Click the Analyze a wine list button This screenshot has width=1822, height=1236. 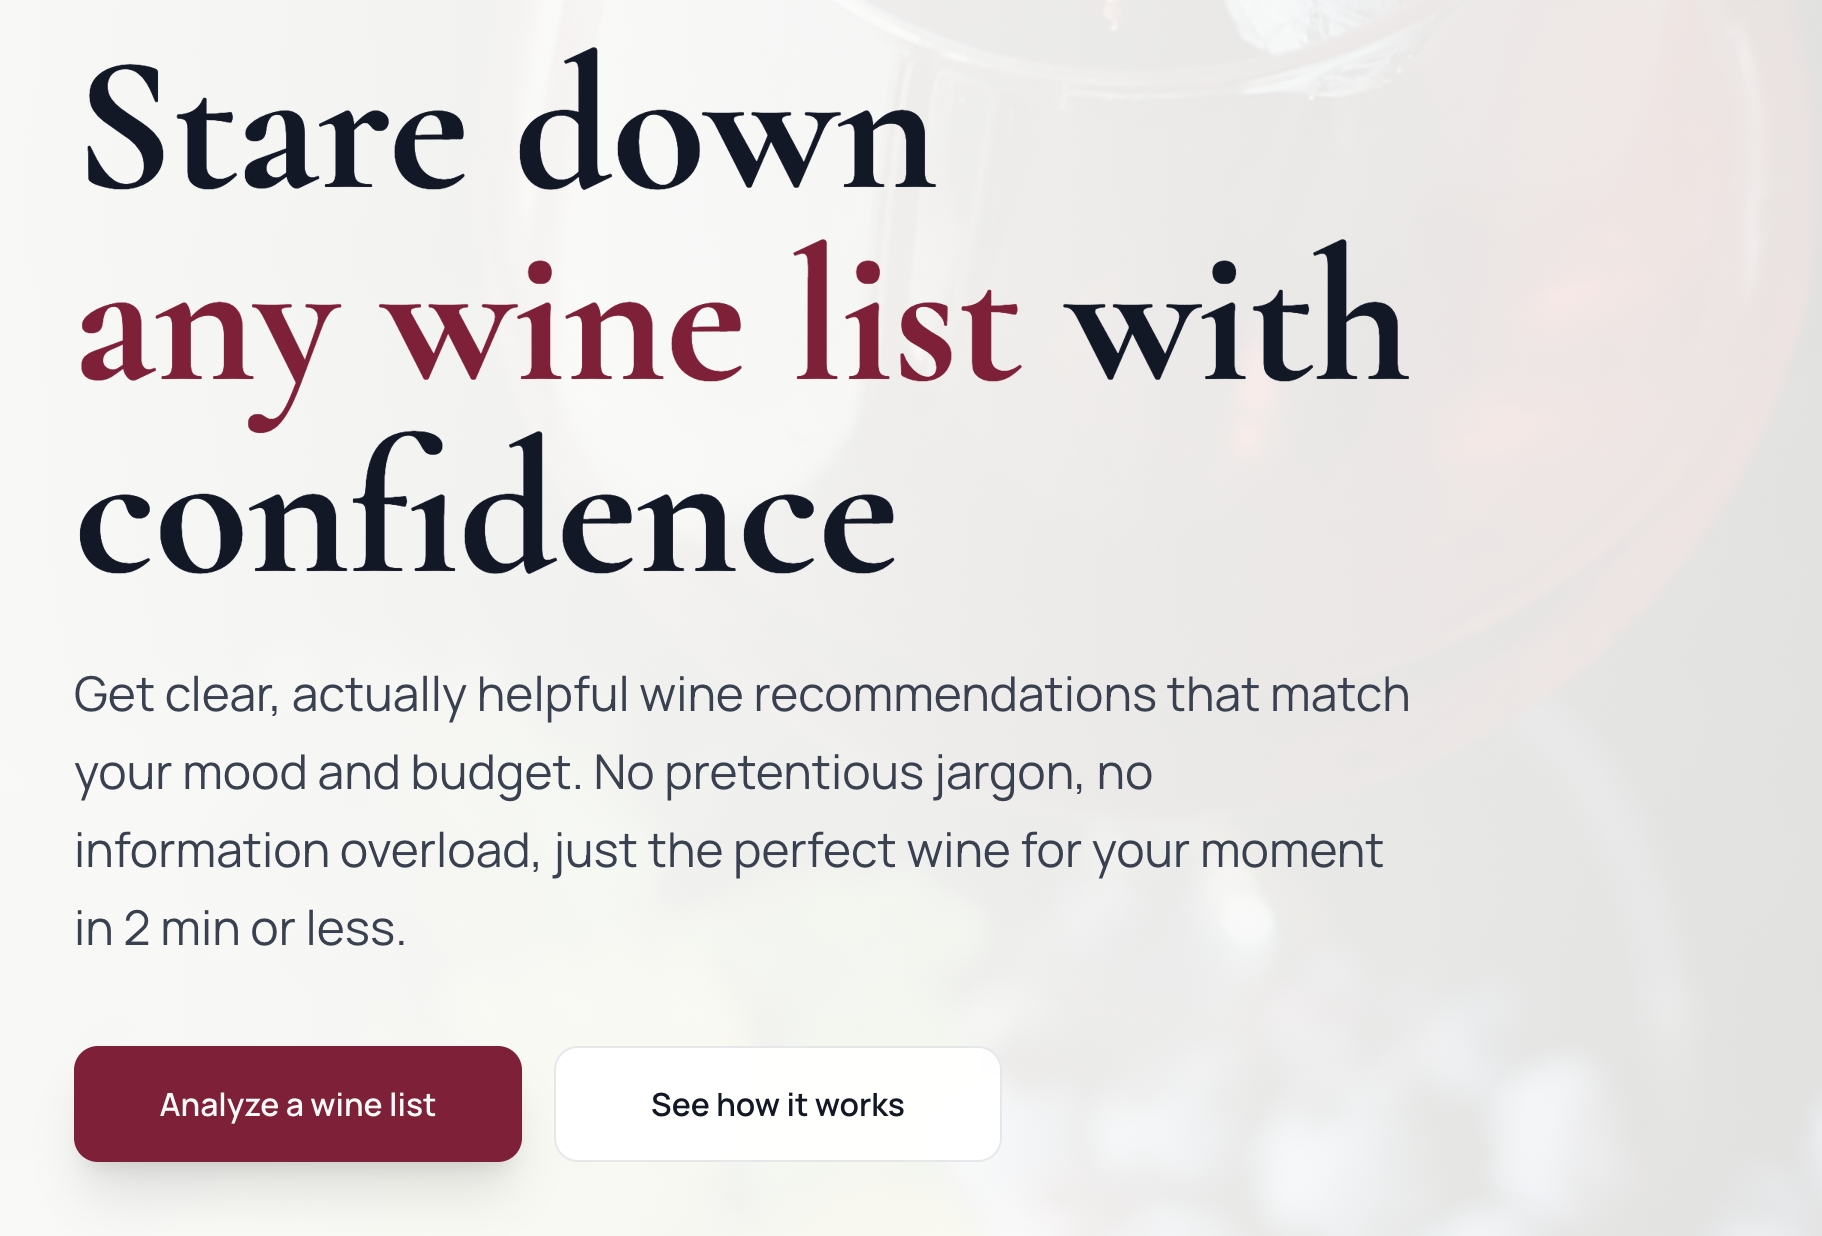click(x=297, y=1104)
